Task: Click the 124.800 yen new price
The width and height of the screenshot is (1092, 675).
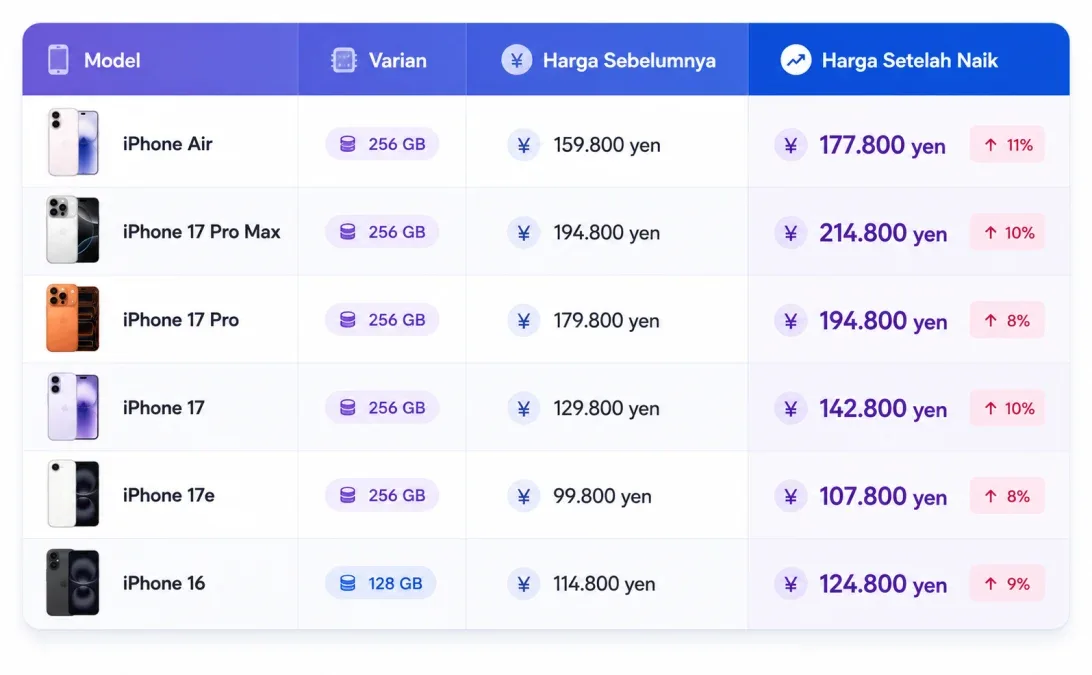Action: click(883, 584)
